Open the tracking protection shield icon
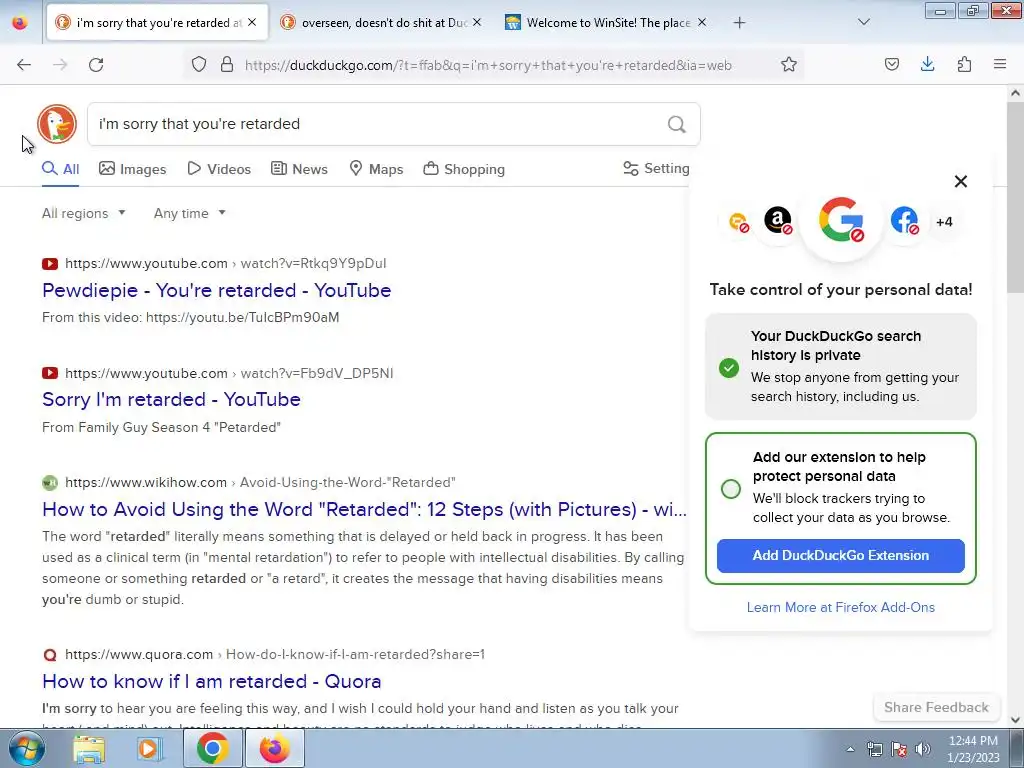The width and height of the screenshot is (1024, 768). point(199,65)
